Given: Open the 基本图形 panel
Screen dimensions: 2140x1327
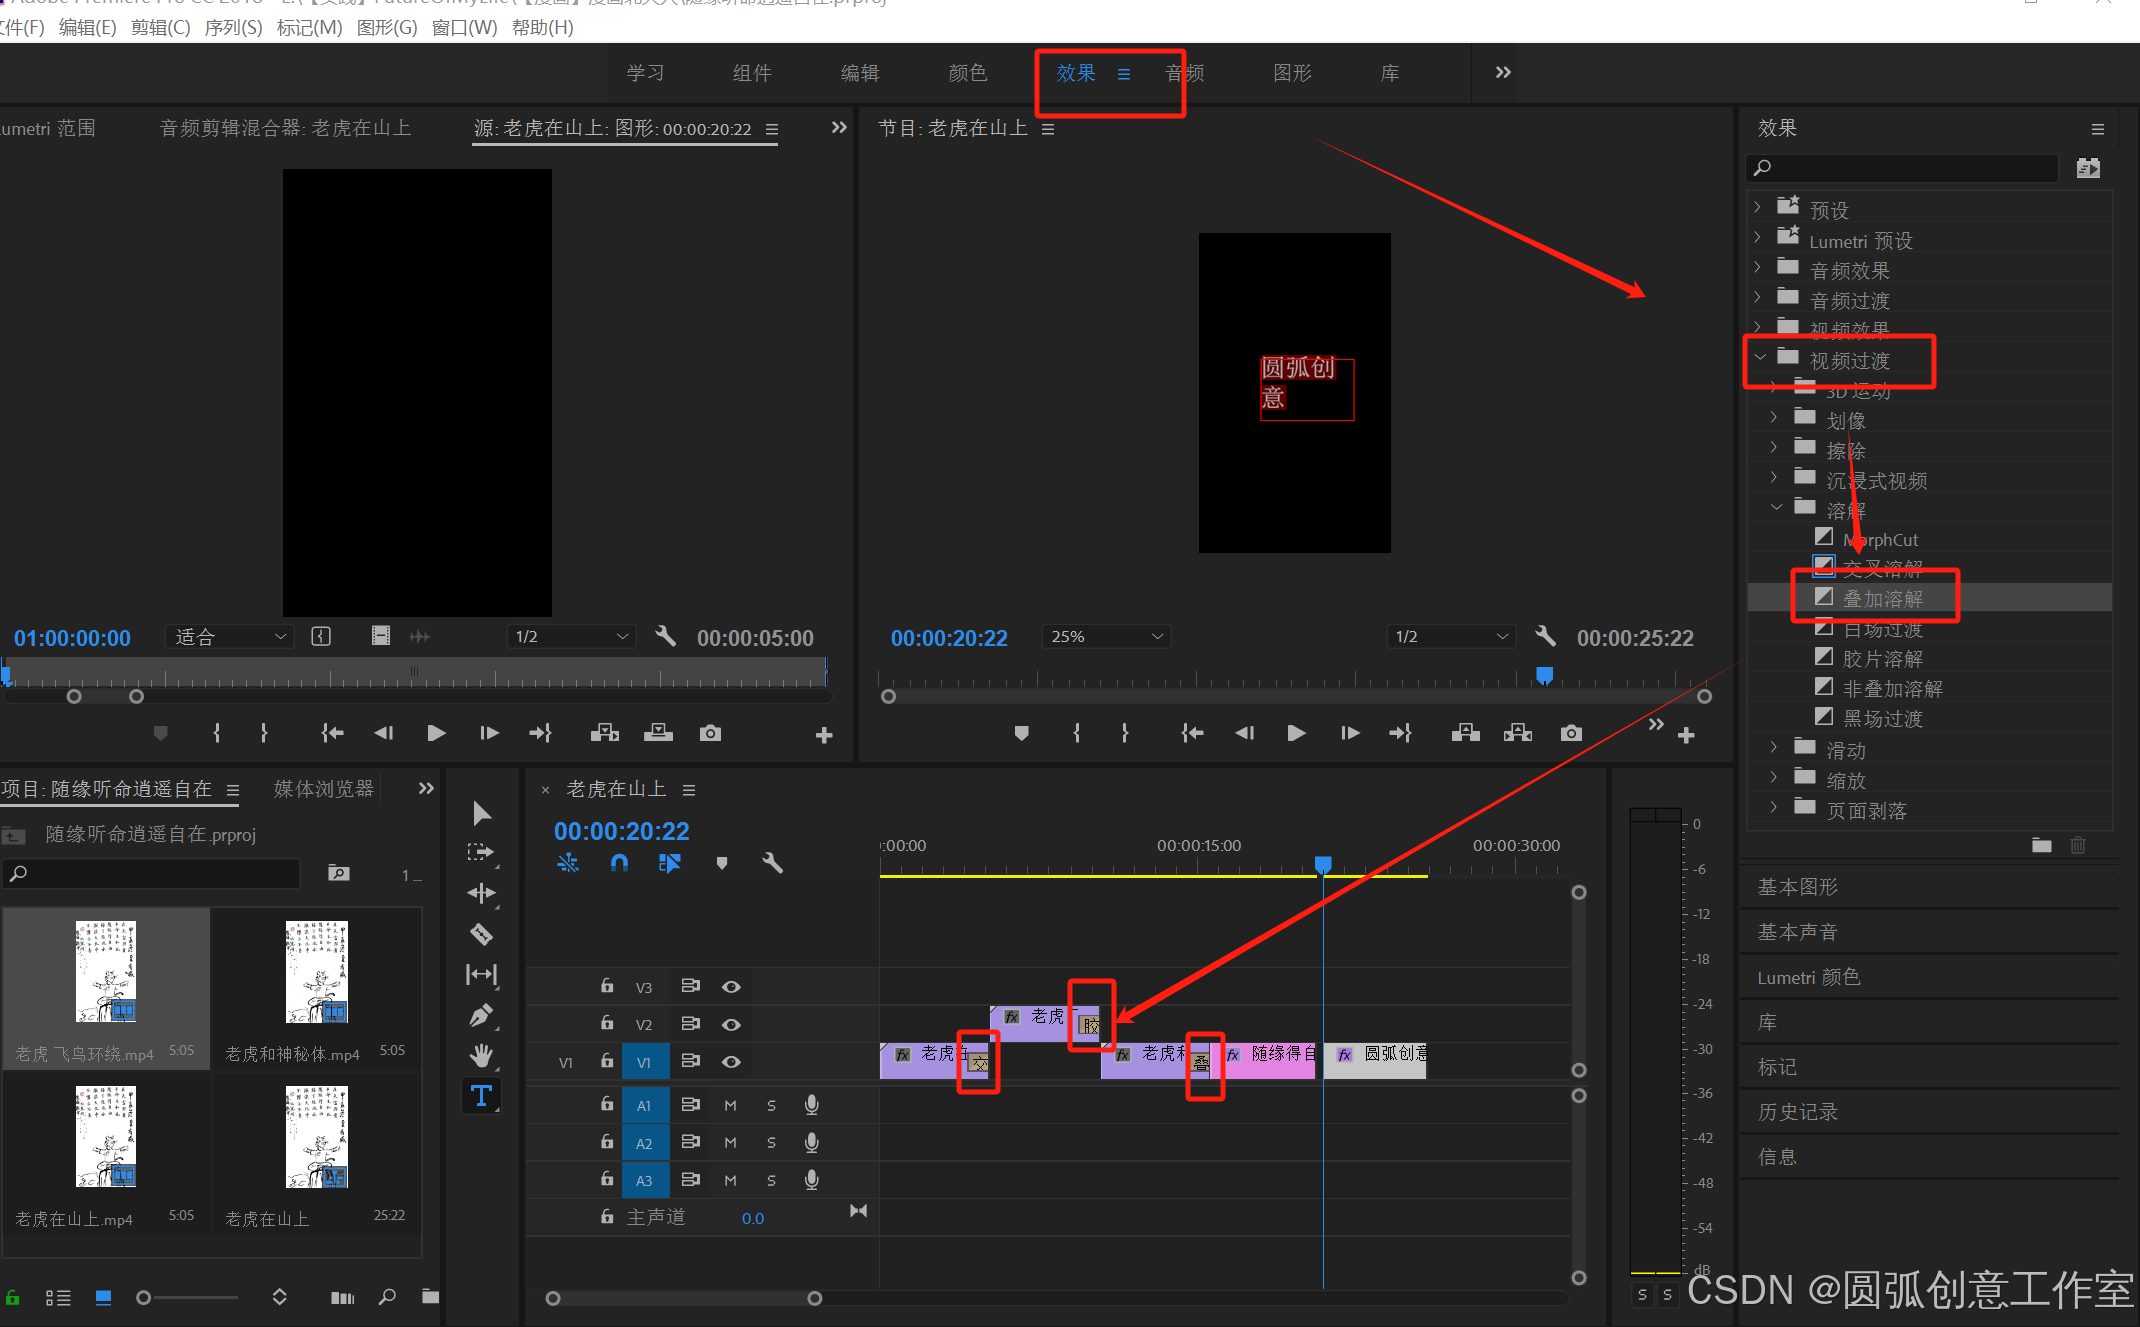Looking at the screenshot, I should point(1797,887).
